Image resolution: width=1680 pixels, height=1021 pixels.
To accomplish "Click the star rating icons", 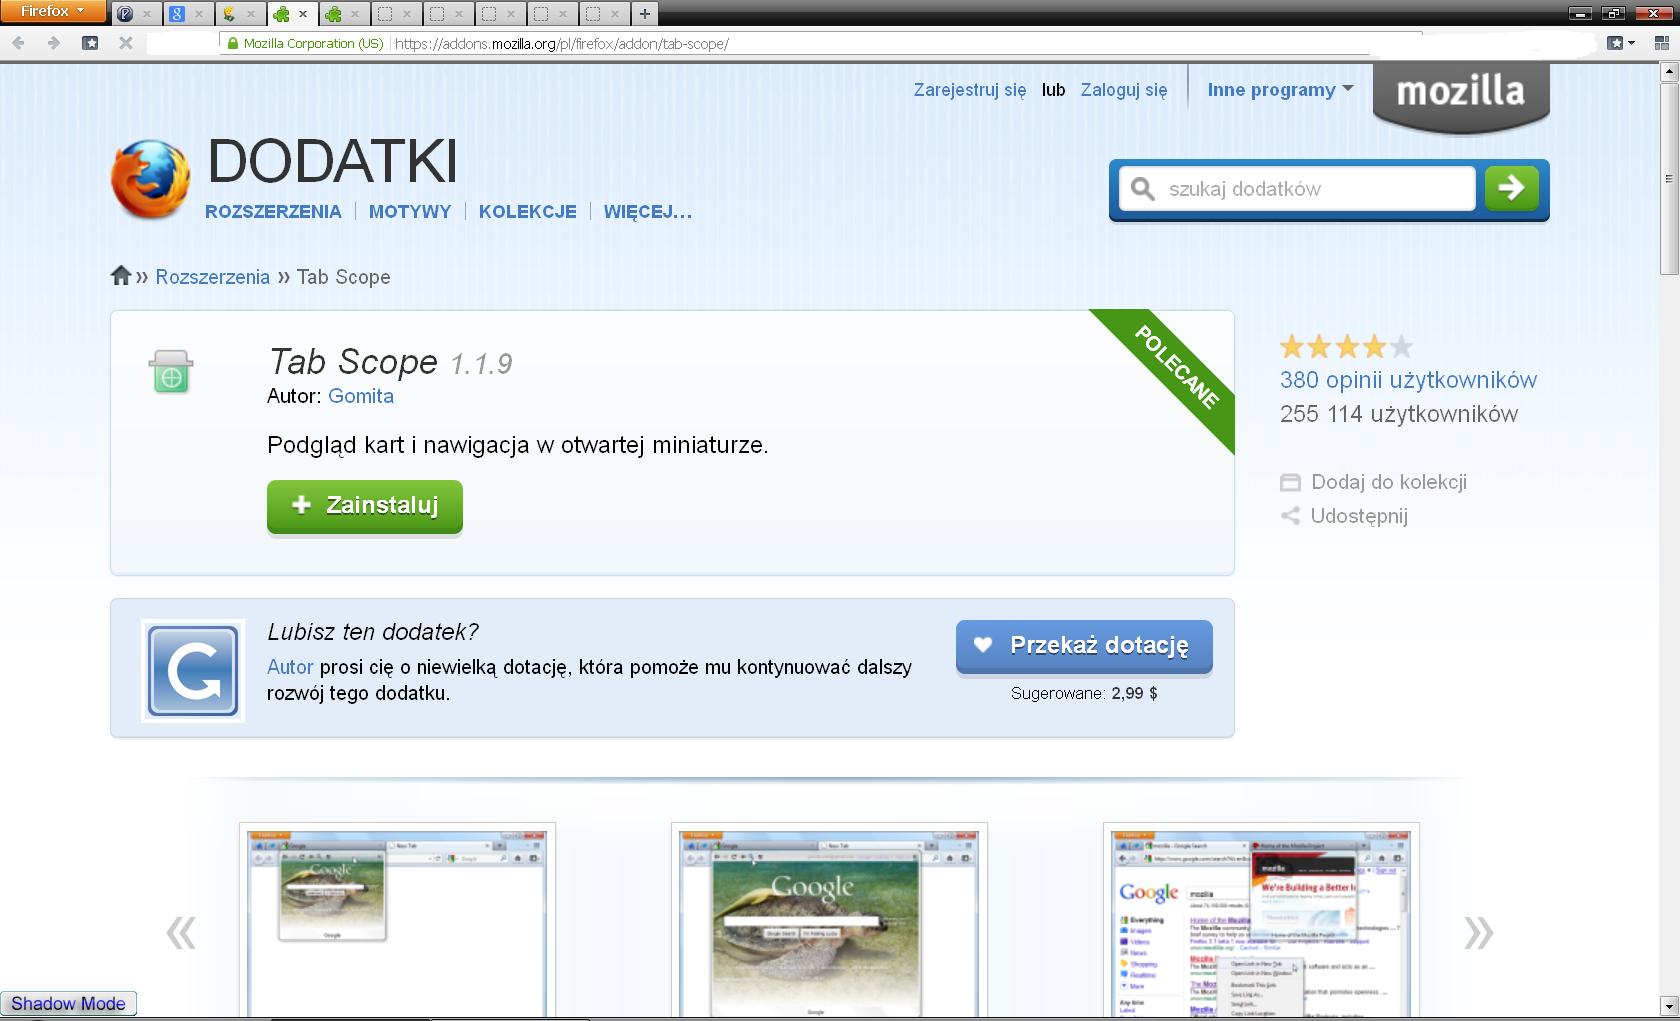I will coord(1346,347).
